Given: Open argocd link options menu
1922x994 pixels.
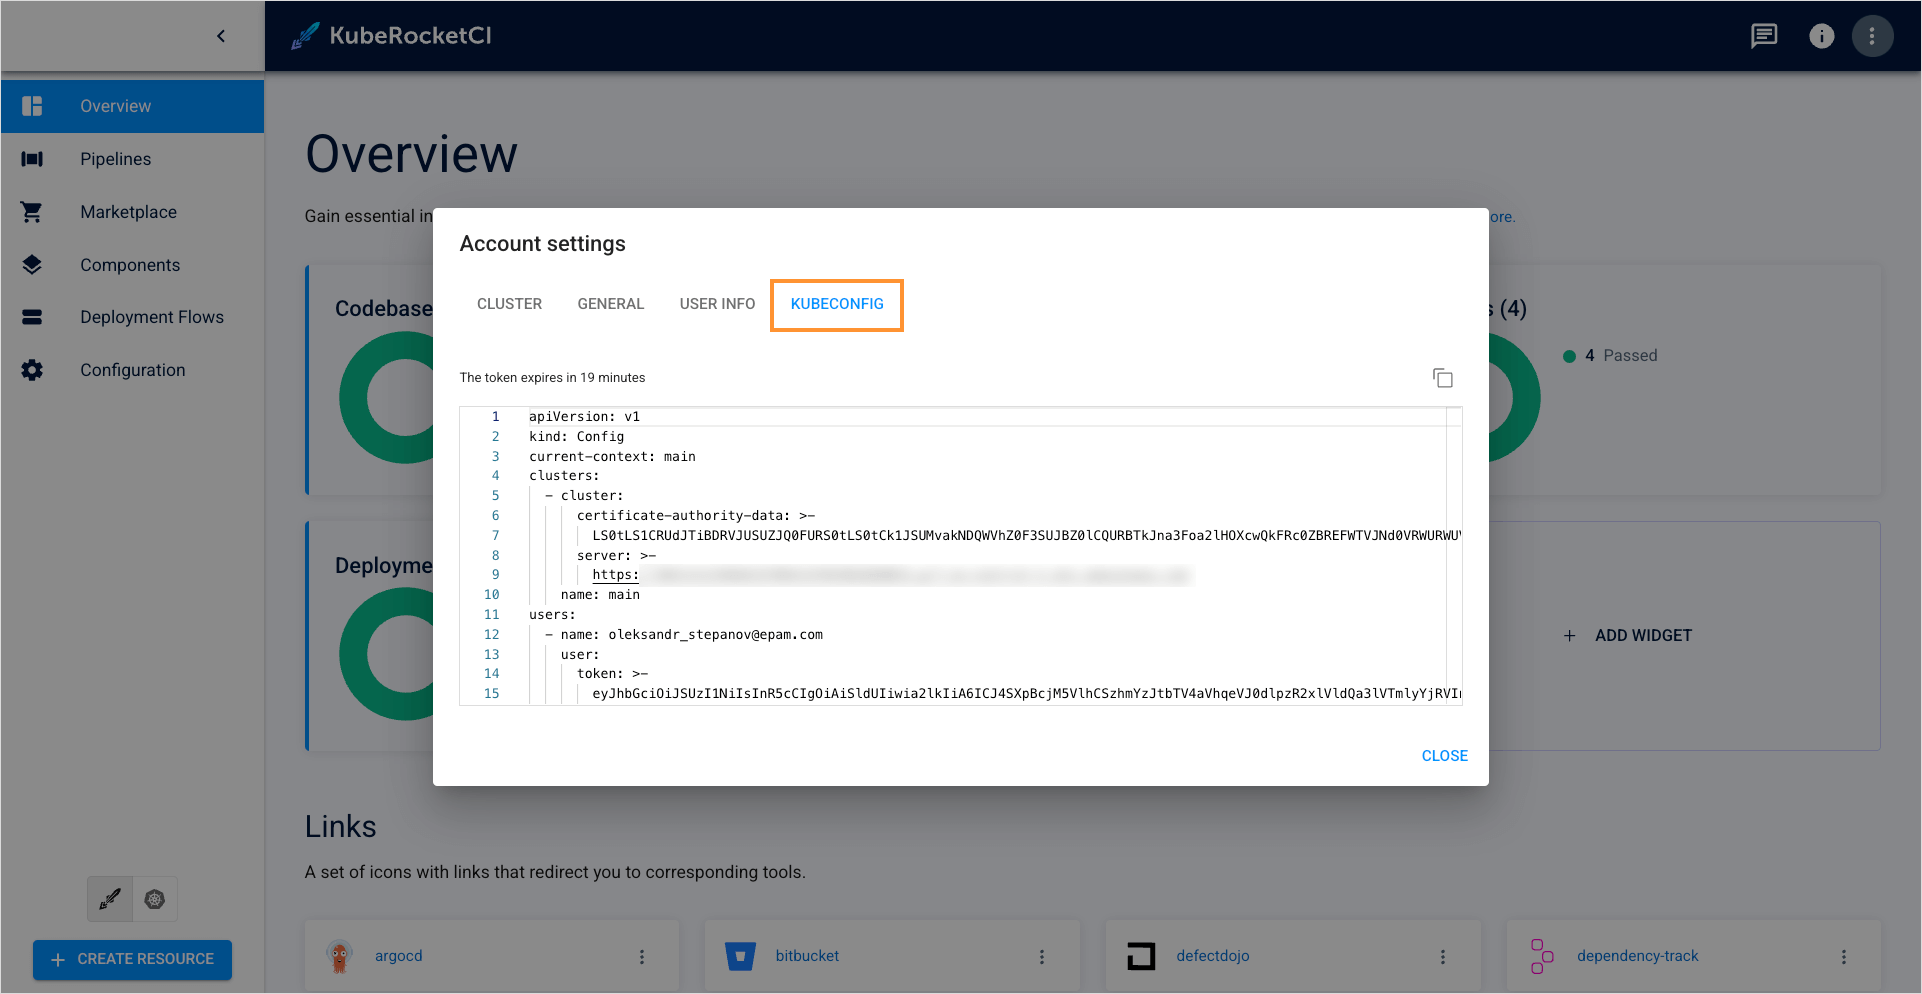Looking at the screenshot, I should (642, 957).
